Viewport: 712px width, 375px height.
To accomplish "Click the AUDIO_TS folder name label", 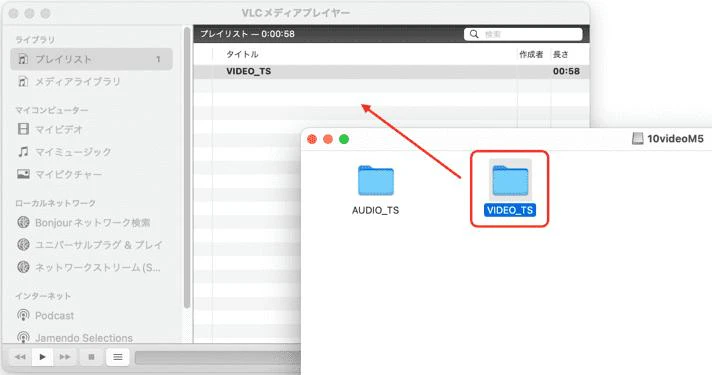I will pyautogui.click(x=376, y=210).
